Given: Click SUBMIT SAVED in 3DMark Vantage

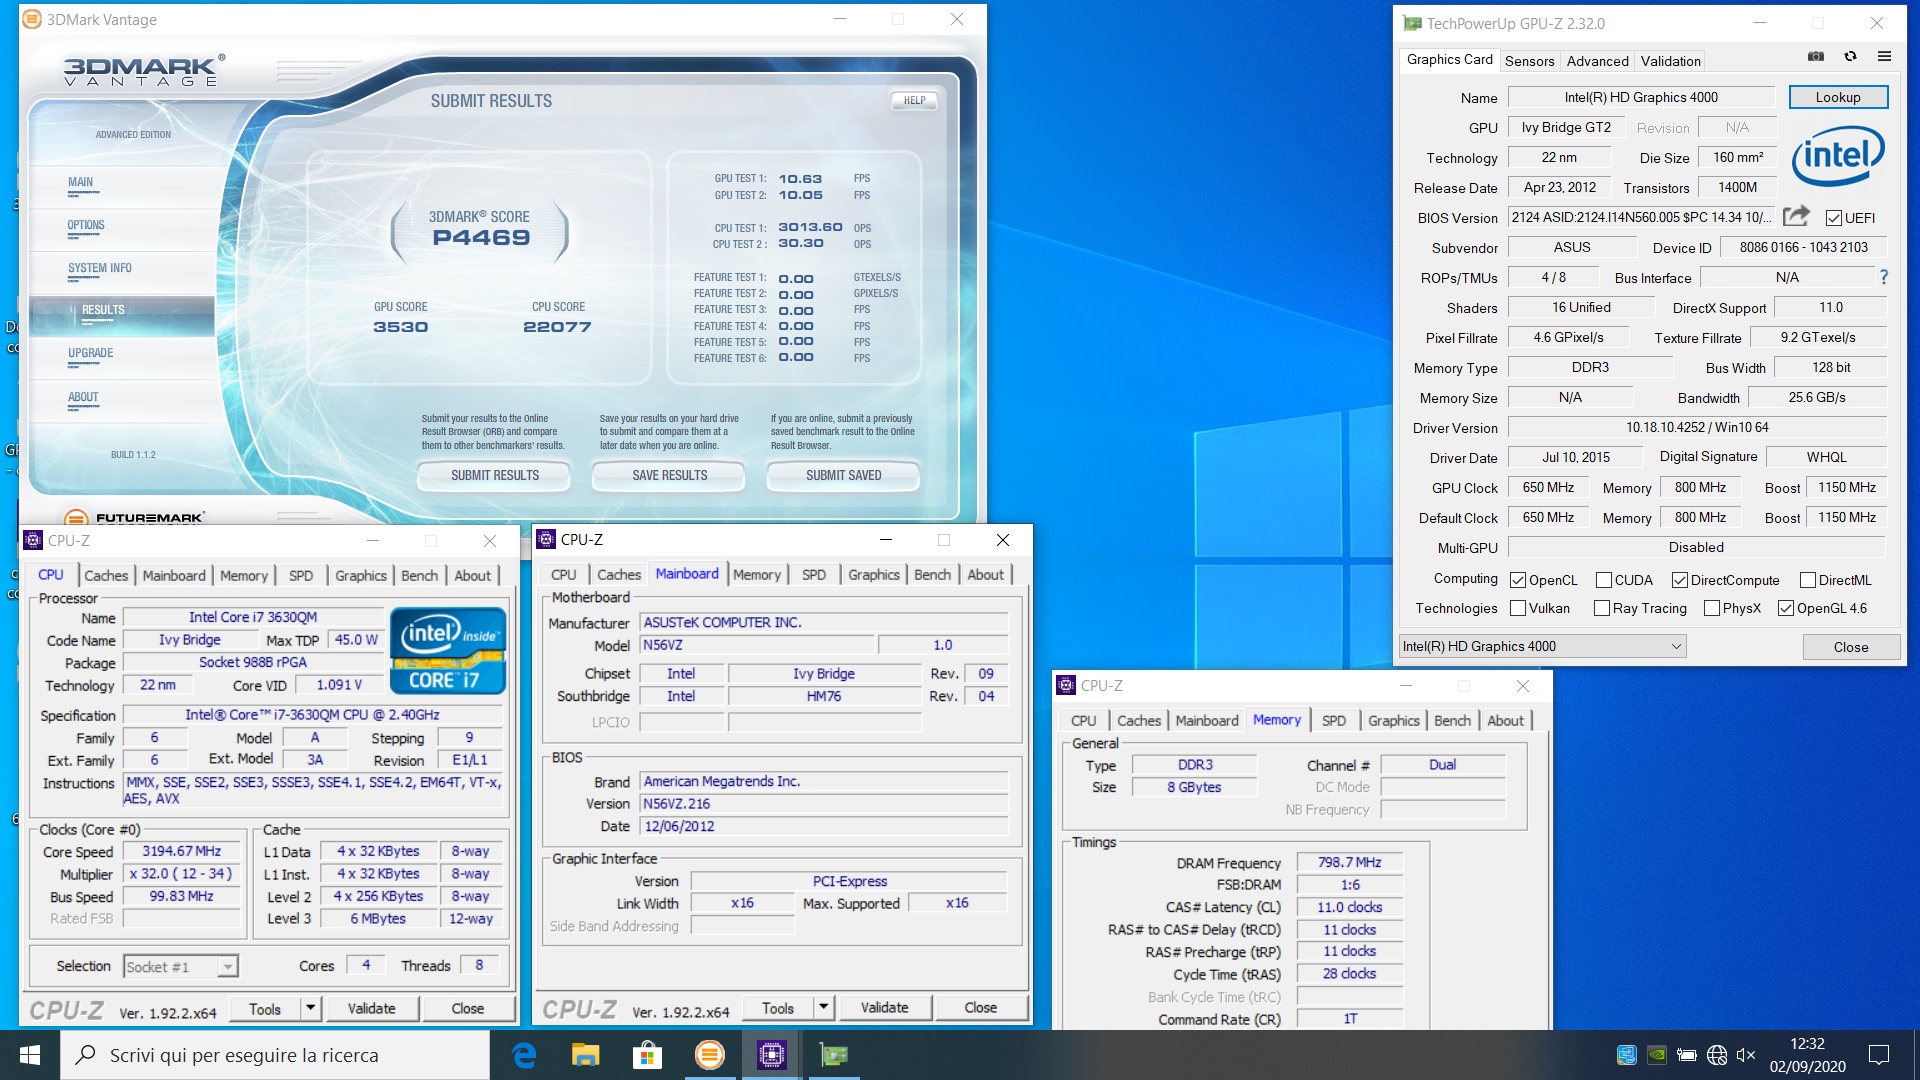Looking at the screenshot, I should [x=843, y=476].
